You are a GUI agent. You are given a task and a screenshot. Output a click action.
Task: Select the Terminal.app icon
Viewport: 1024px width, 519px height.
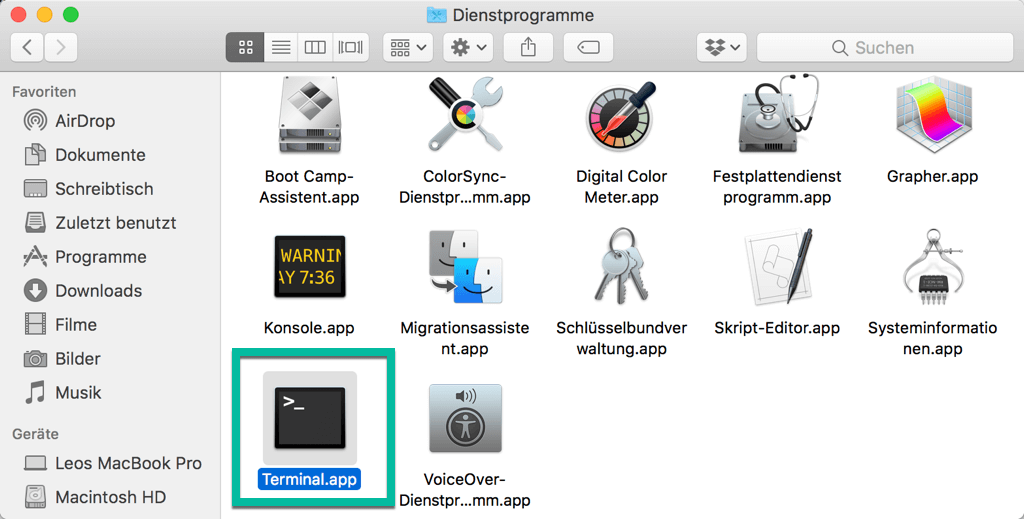pyautogui.click(x=310, y=418)
